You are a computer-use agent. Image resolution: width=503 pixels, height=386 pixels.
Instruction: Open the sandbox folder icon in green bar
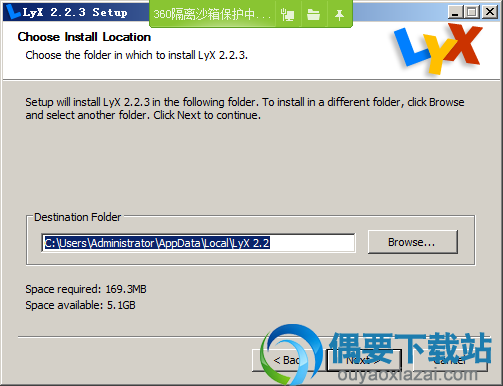(313, 15)
